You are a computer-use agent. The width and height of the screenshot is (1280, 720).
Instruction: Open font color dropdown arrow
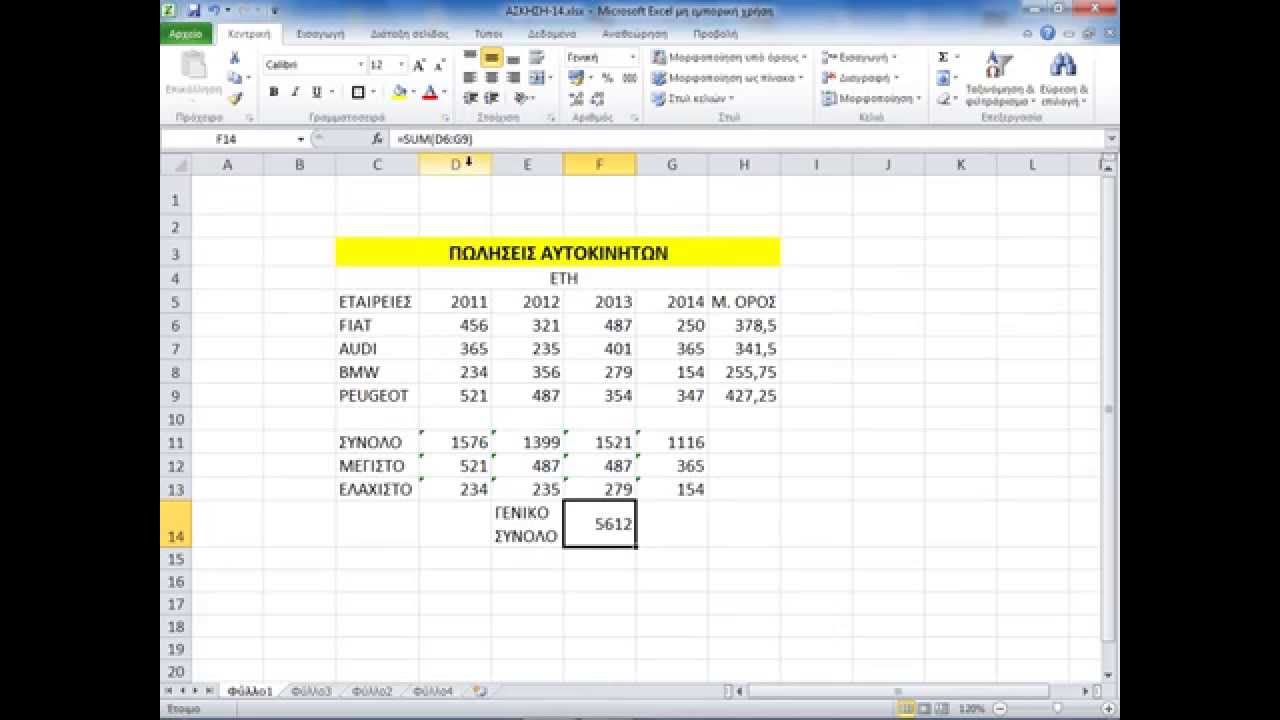[x=444, y=92]
